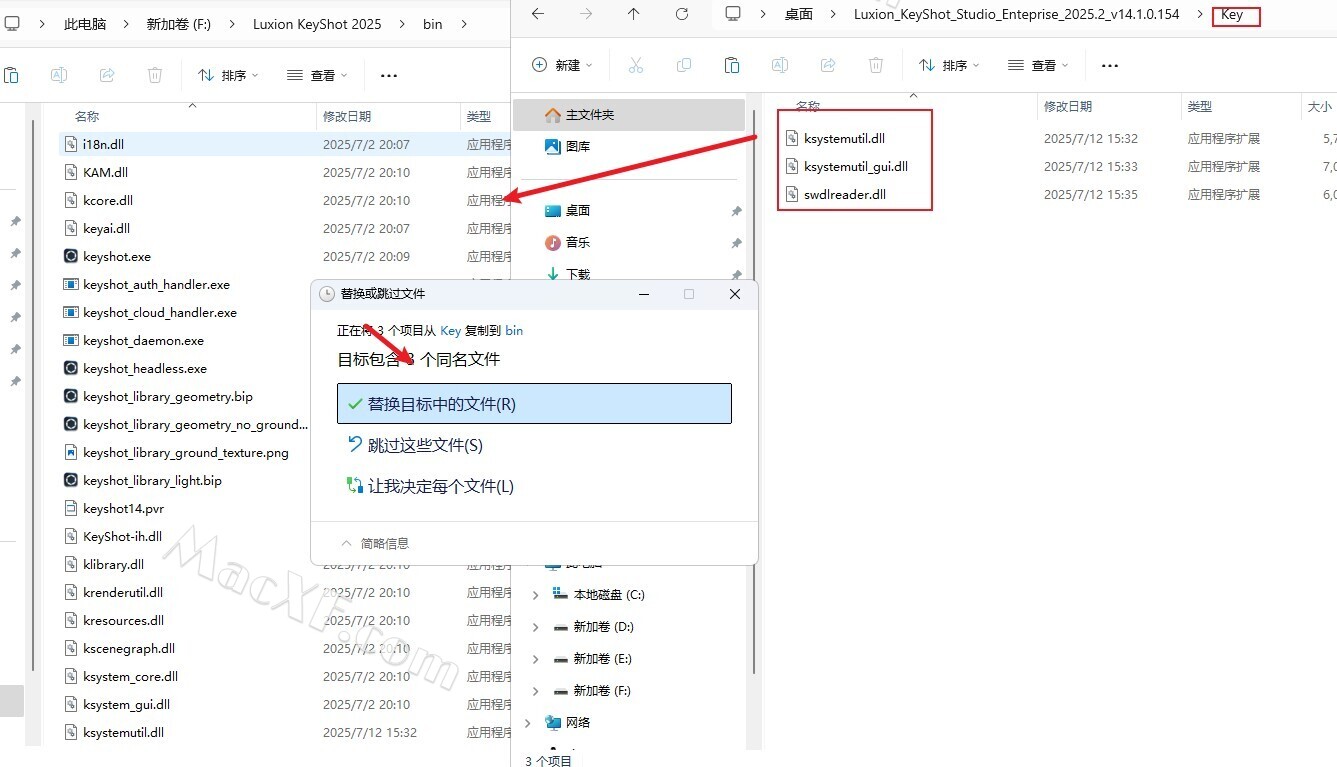Screen dimensions: 1337x767
Task: Click New (新建) button in right window
Action: pyautogui.click(x=562, y=65)
